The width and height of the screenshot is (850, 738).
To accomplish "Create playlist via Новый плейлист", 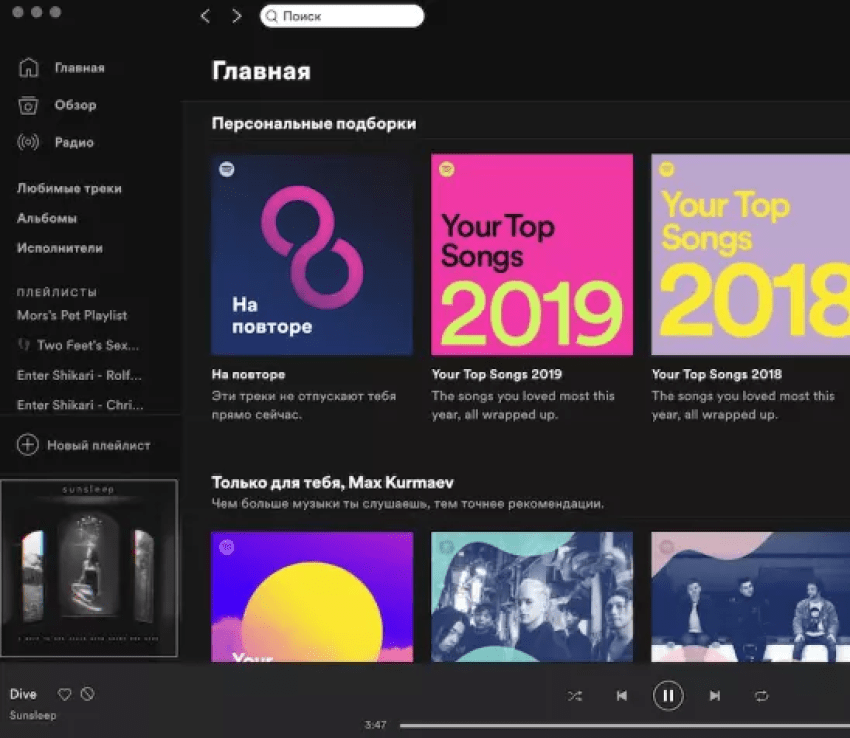I will coord(99,445).
